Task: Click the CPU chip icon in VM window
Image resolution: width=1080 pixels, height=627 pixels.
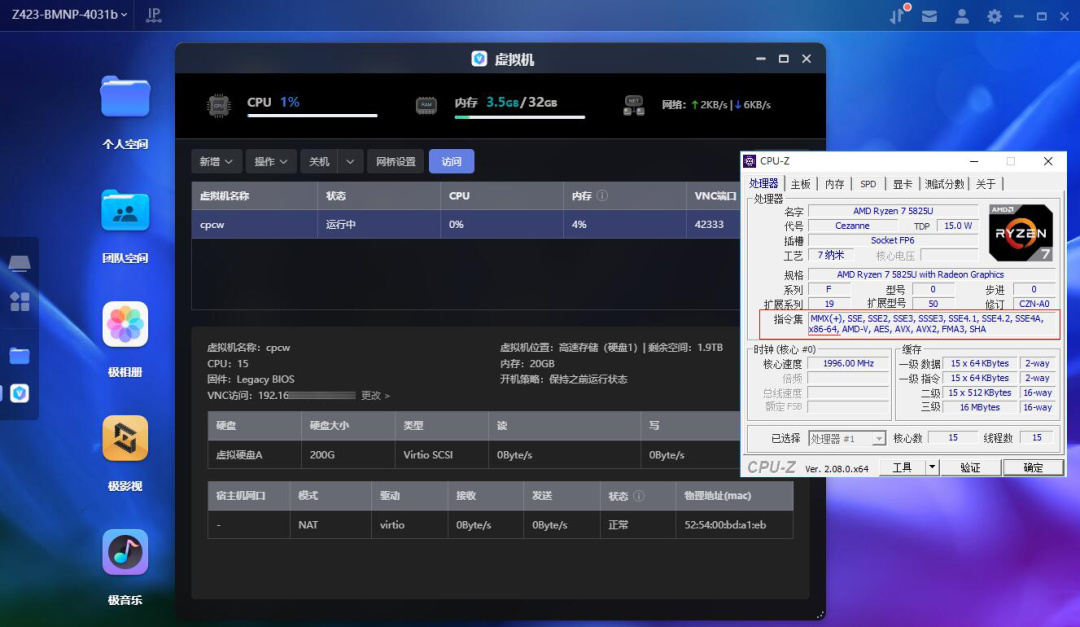Action: click(218, 105)
